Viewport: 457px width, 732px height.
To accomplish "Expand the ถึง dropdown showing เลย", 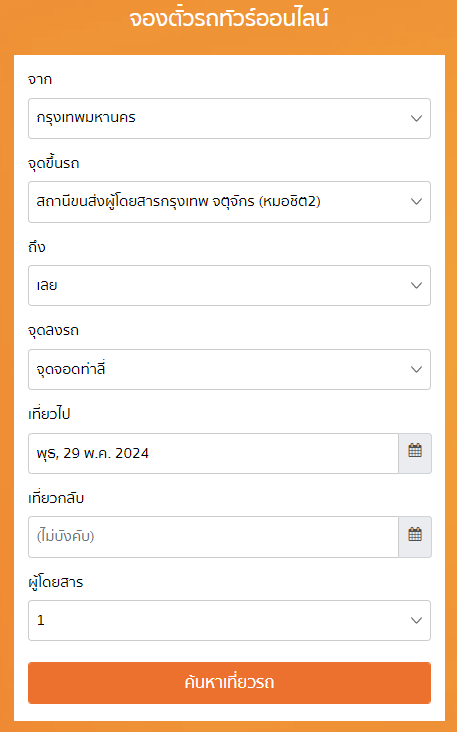I will (x=229, y=285).
